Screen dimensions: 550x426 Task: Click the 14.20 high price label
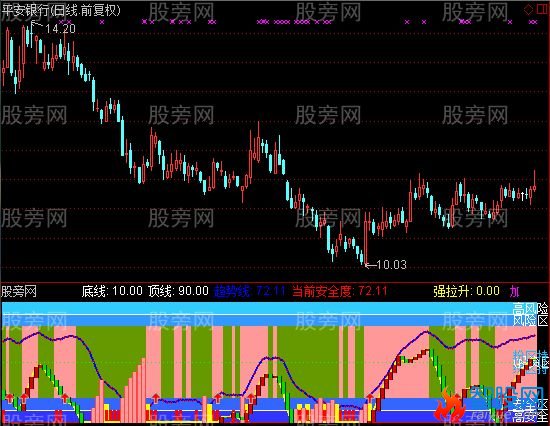[x=60, y=28]
